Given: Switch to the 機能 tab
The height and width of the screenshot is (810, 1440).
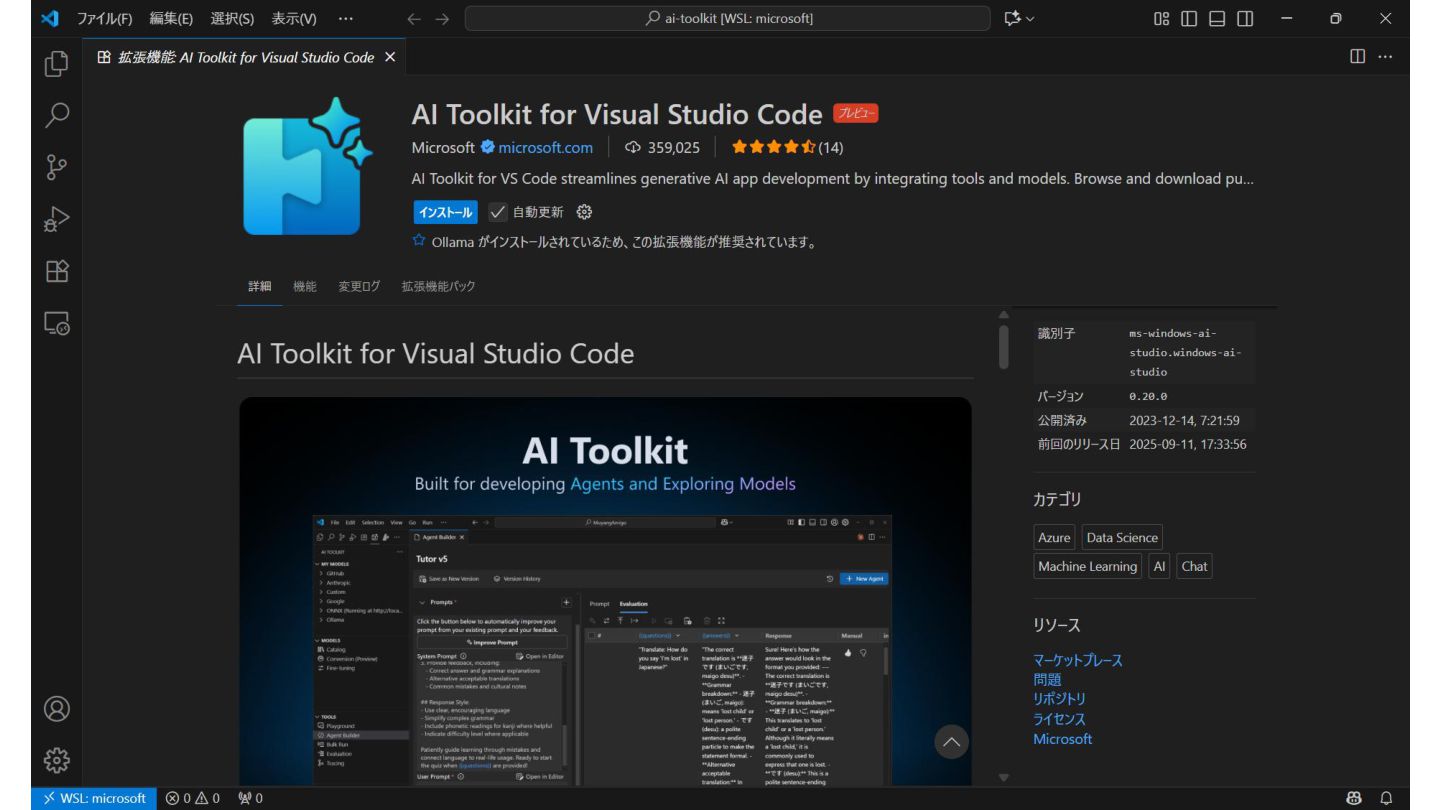Looking at the screenshot, I should pyautogui.click(x=304, y=286).
